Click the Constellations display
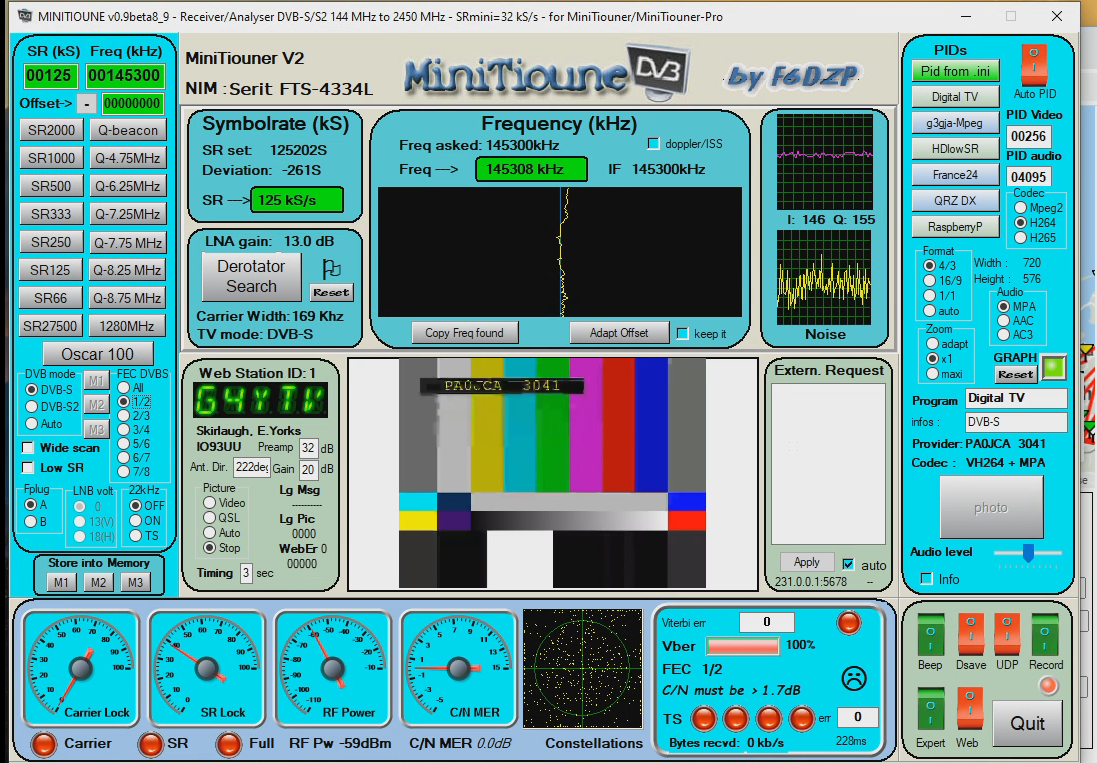1097x763 pixels. (x=583, y=669)
